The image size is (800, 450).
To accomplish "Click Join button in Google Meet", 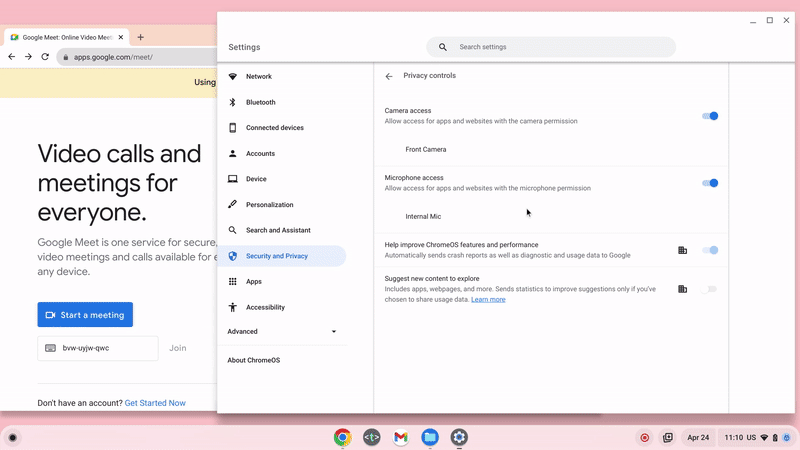I will (x=178, y=348).
